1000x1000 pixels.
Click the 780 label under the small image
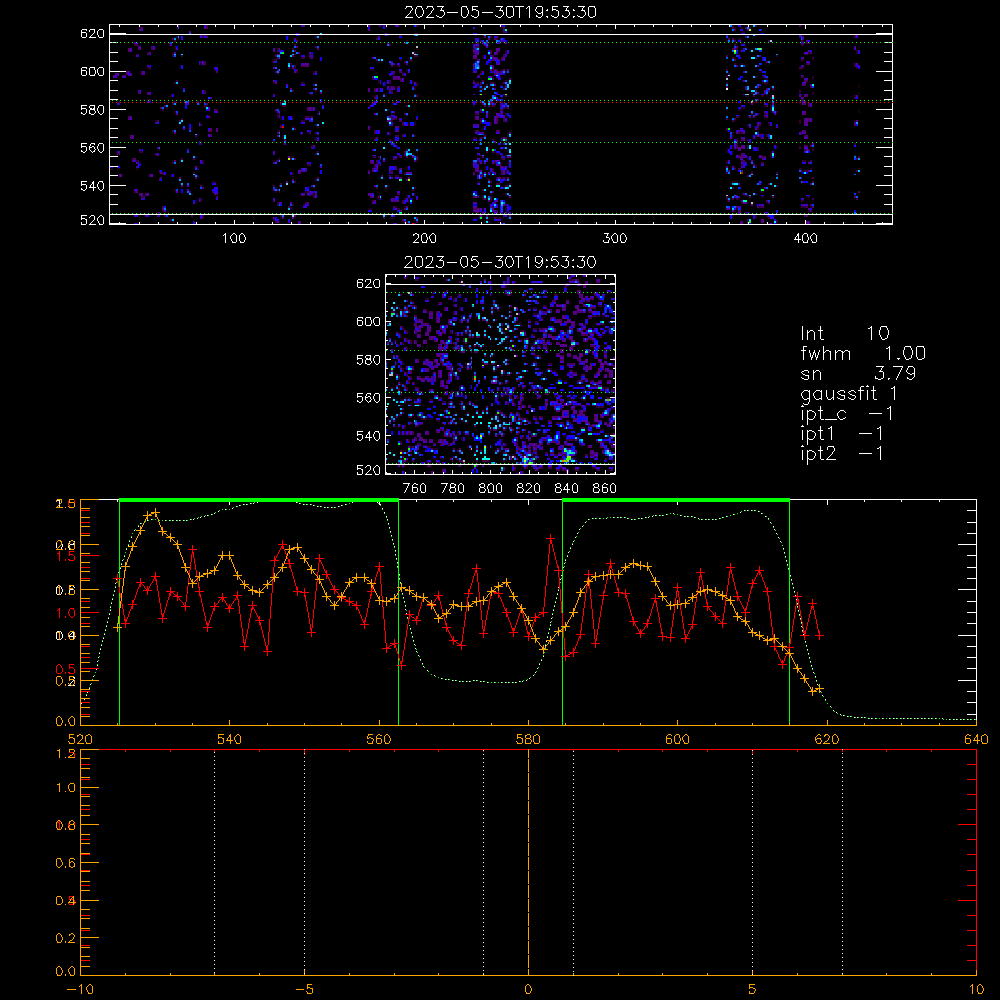point(453,489)
